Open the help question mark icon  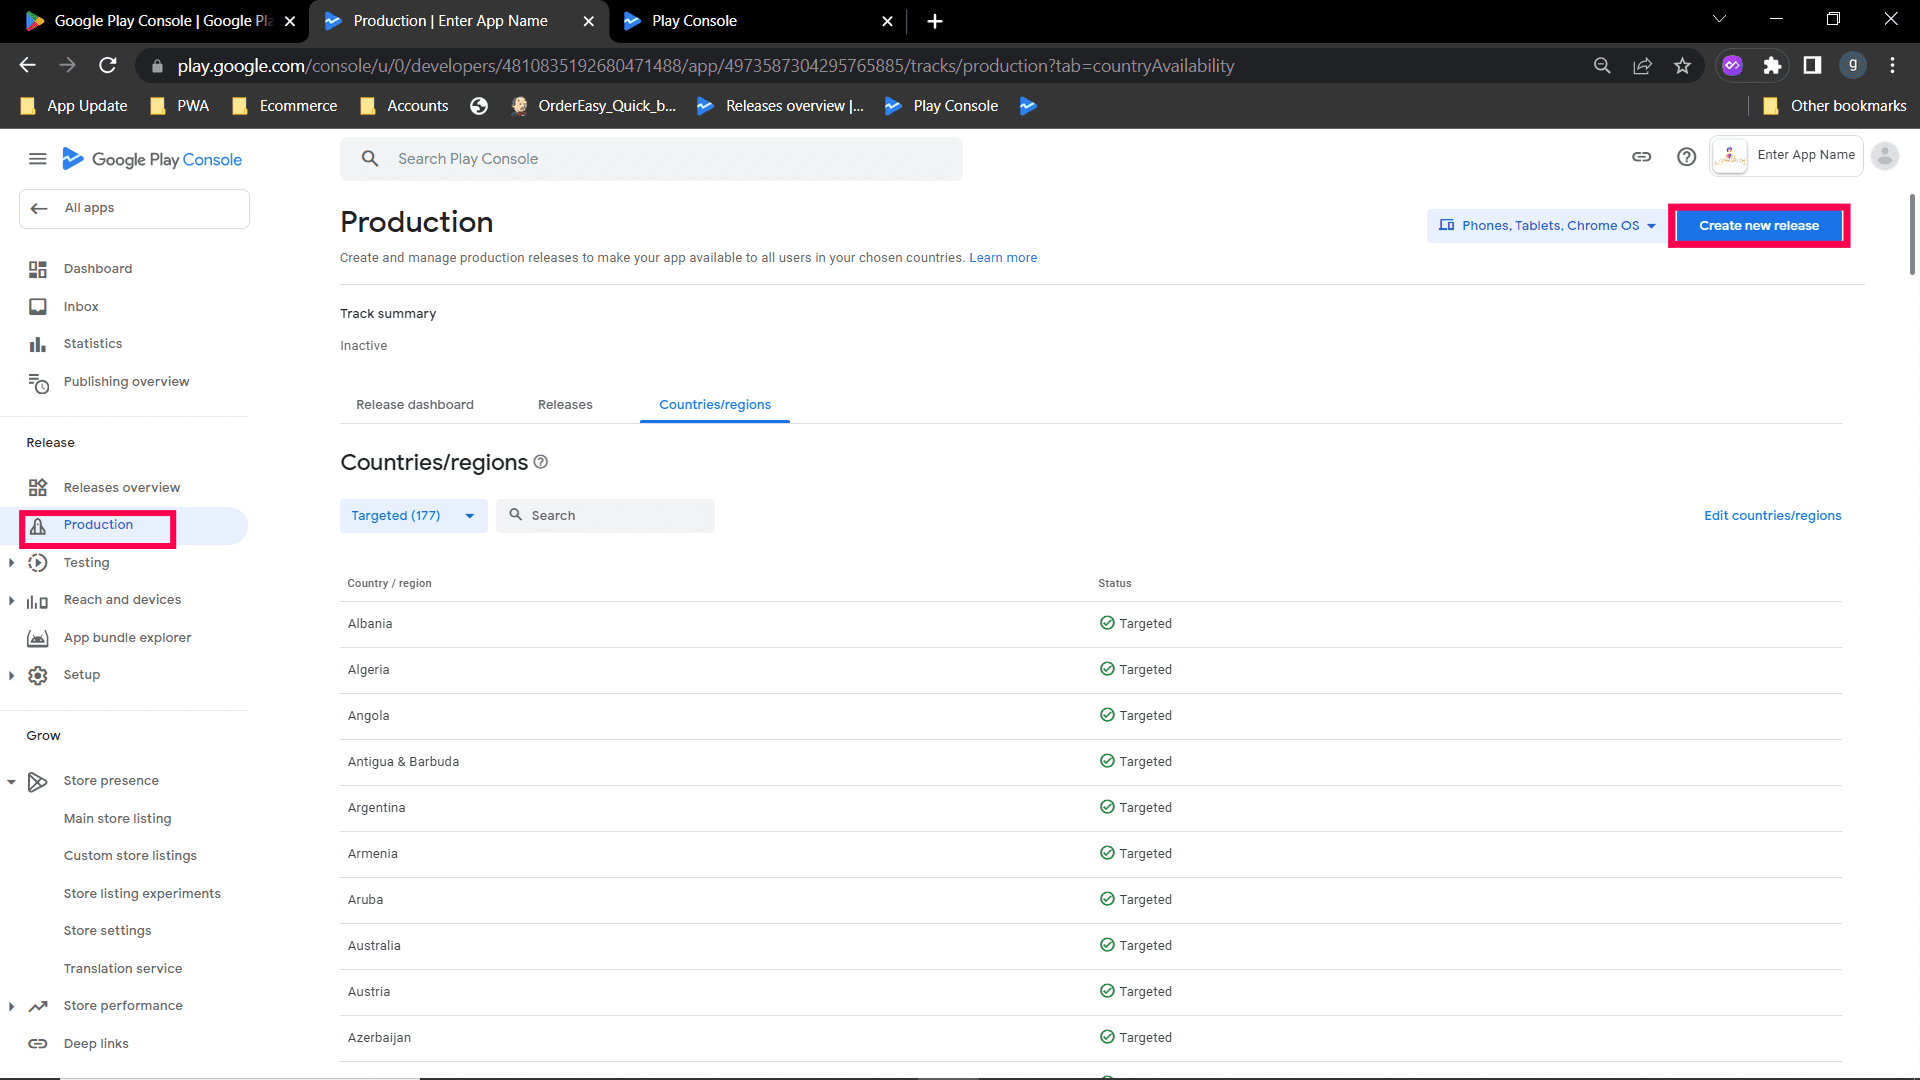1686,157
